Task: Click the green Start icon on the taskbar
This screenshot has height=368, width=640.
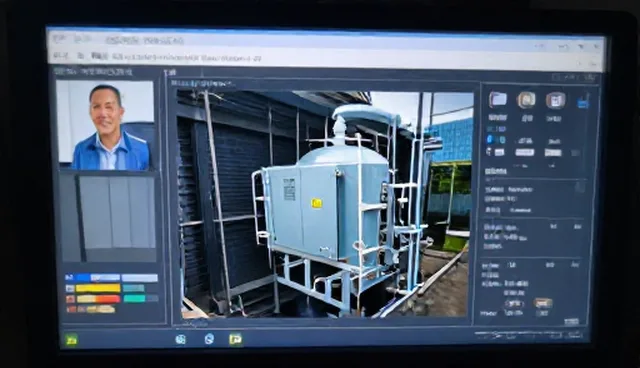Action: [x=71, y=340]
